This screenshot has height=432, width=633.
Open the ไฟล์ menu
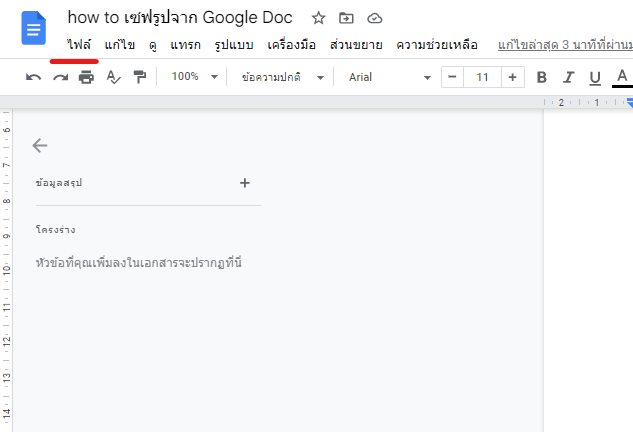click(x=79, y=45)
